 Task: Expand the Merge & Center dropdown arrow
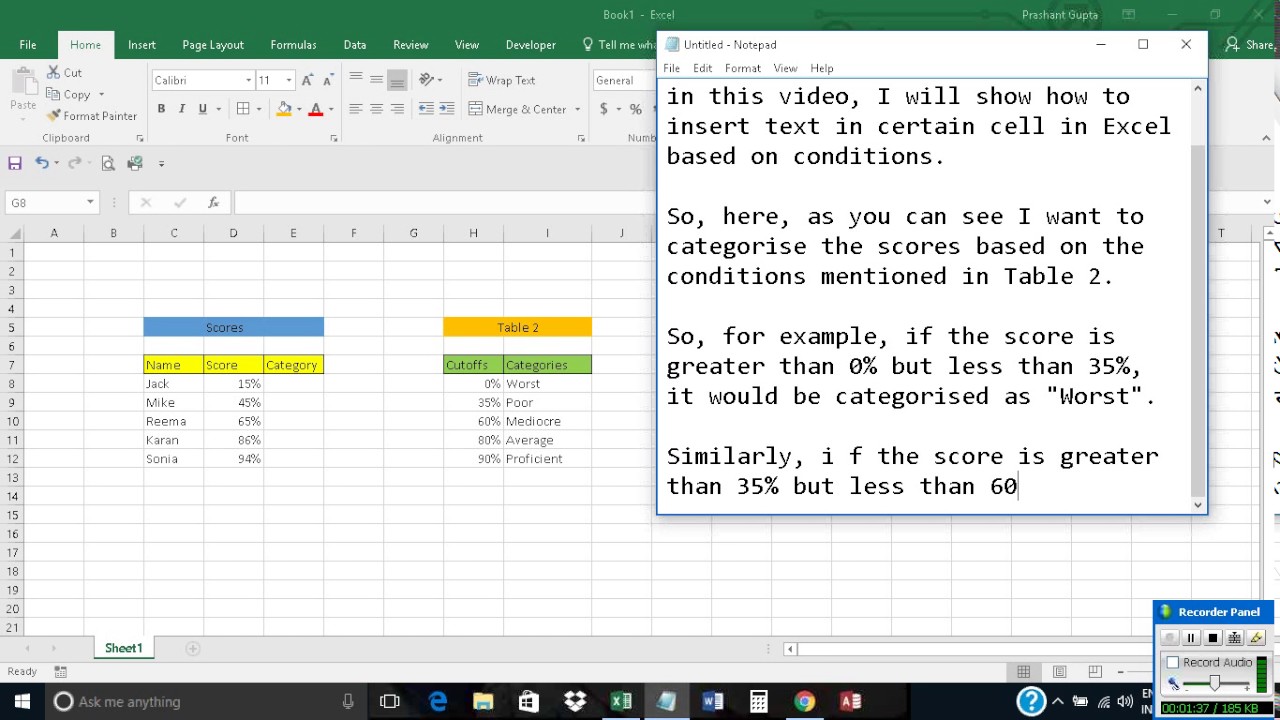tap(578, 109)
